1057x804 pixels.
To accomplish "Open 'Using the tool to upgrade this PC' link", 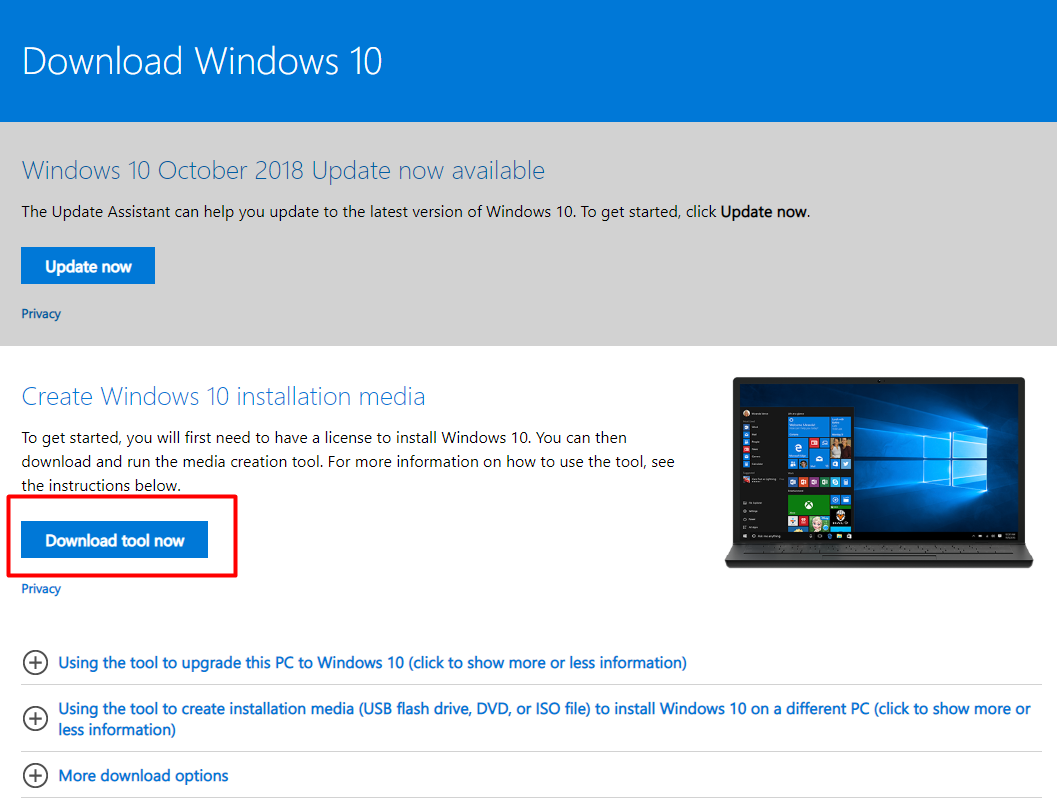I will 372,662.
